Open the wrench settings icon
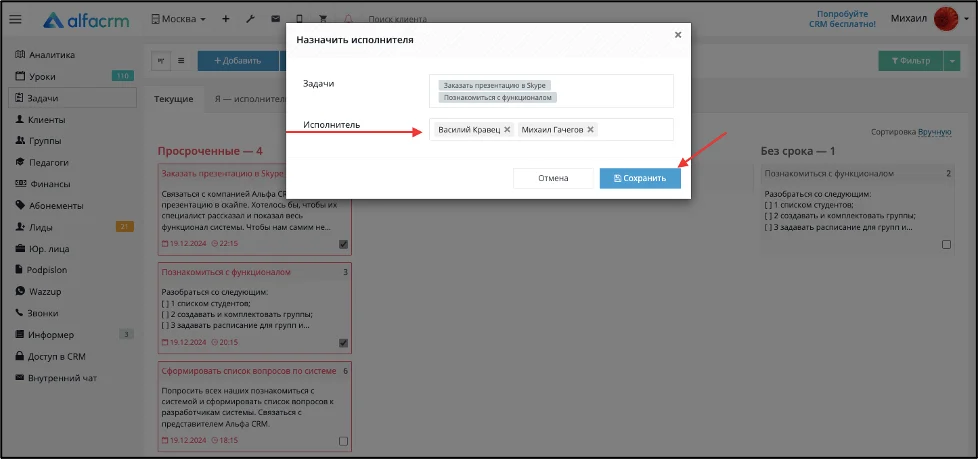The image size is (979, 460). [250, 19]
